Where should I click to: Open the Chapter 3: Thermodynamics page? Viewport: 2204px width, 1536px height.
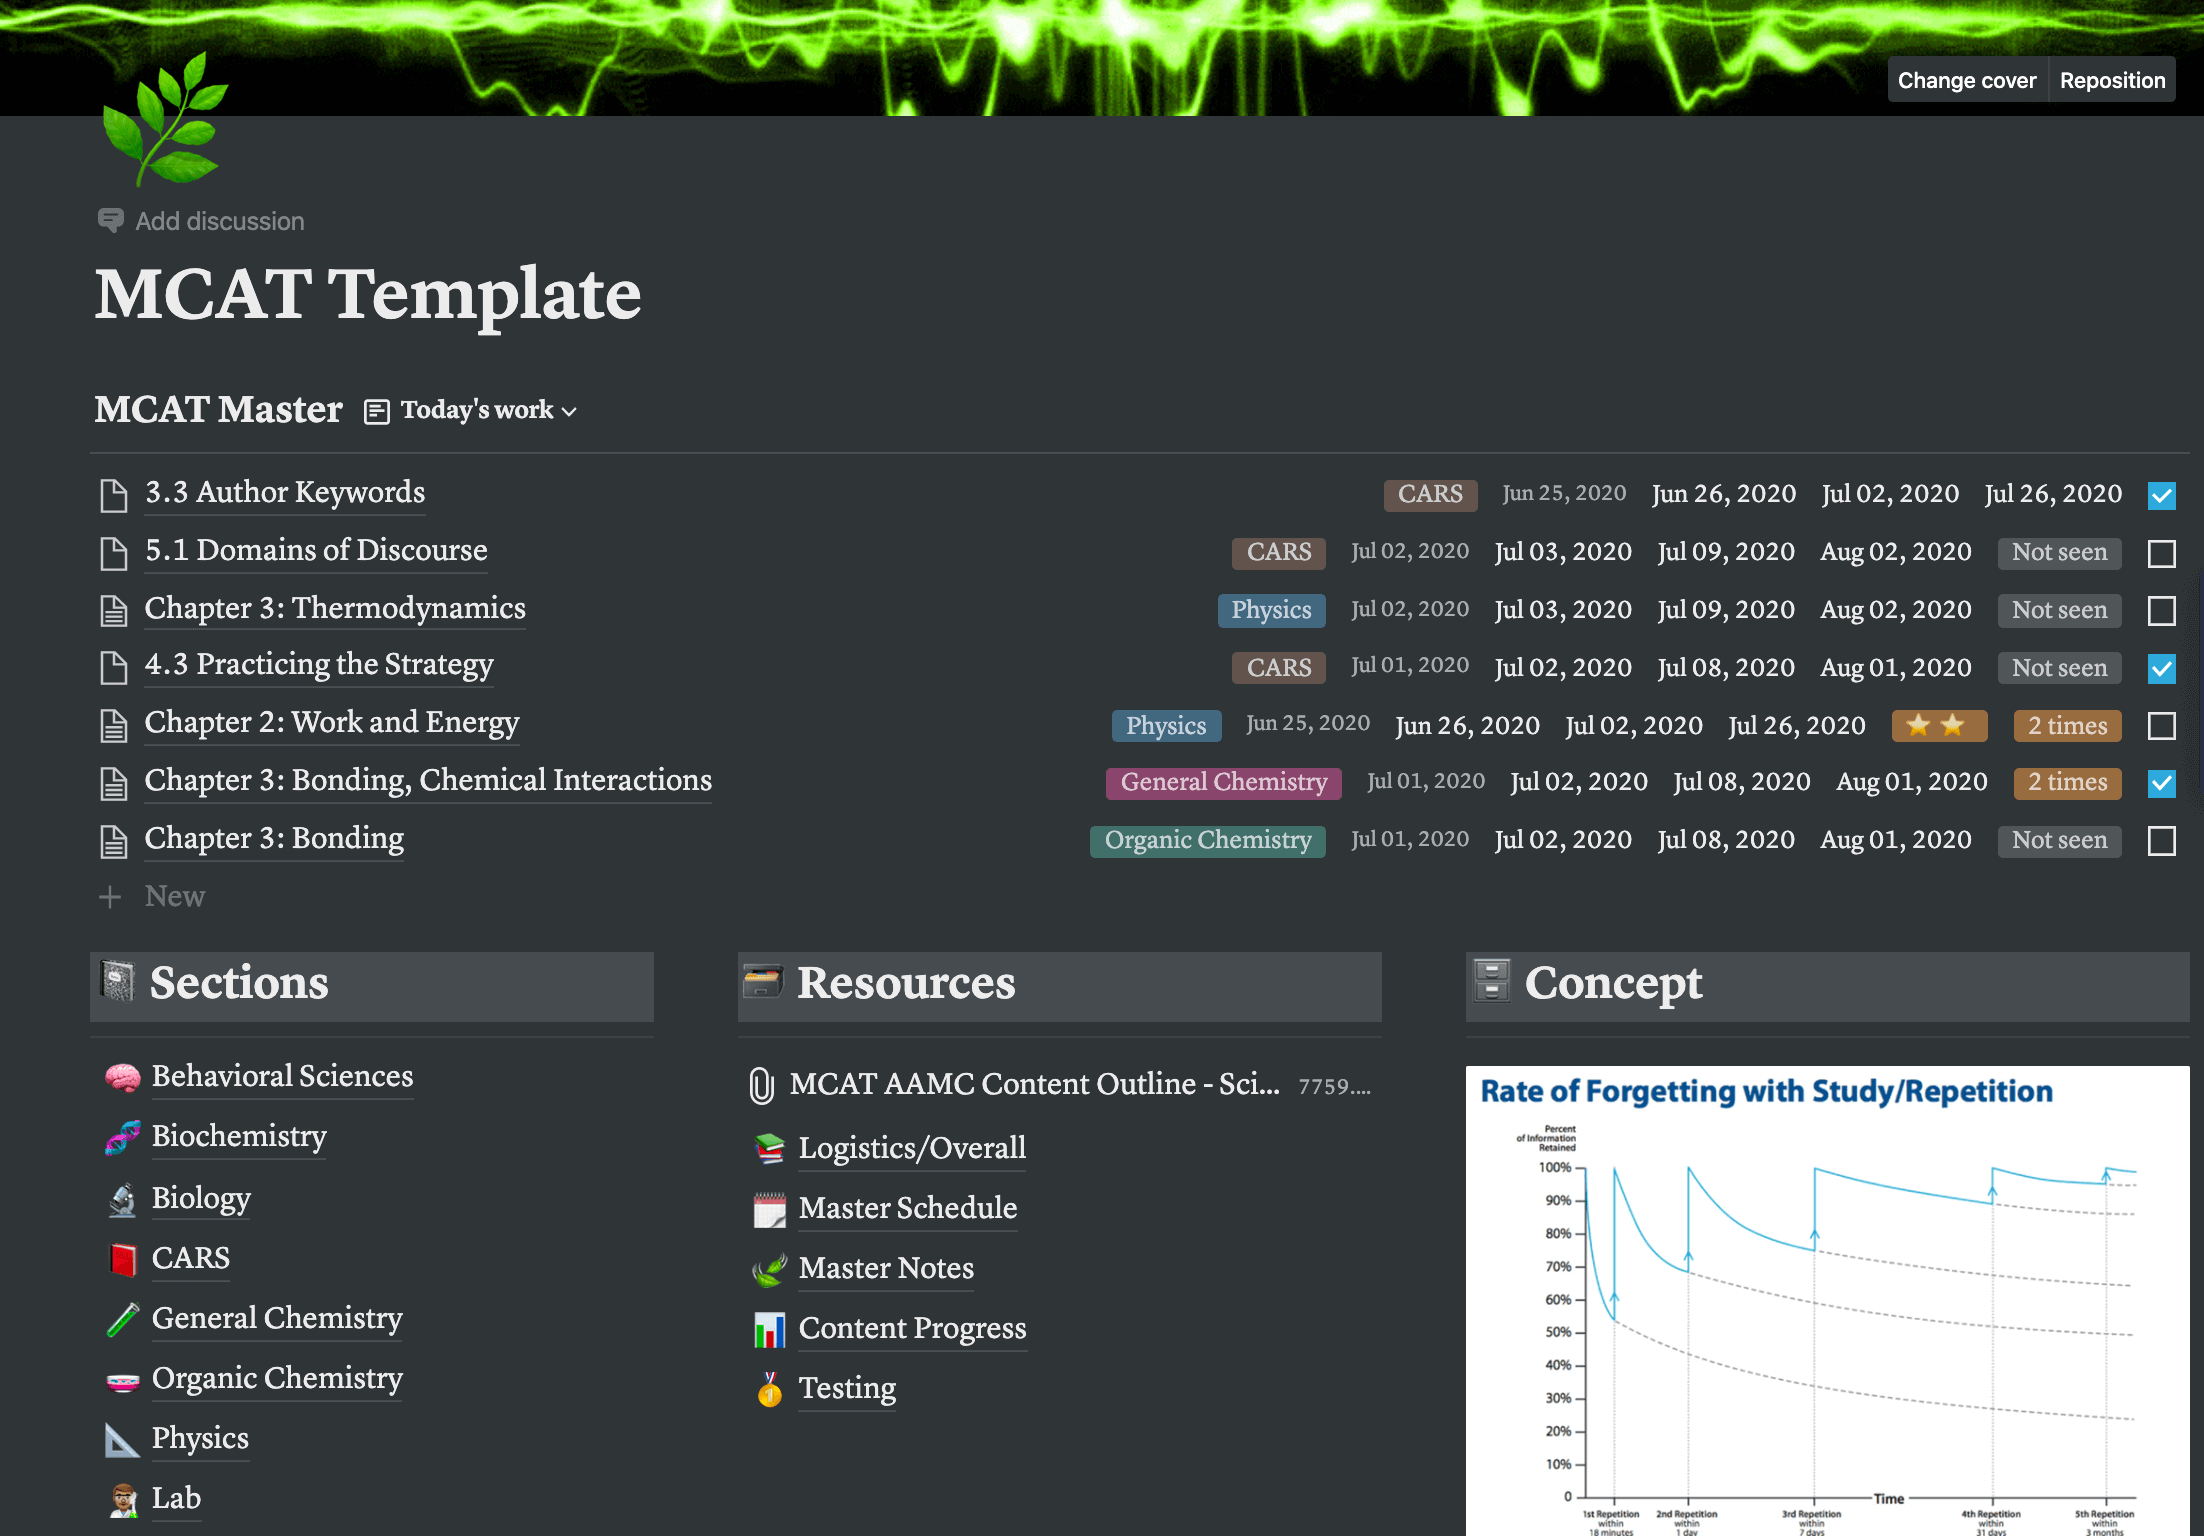coord(335,608)
